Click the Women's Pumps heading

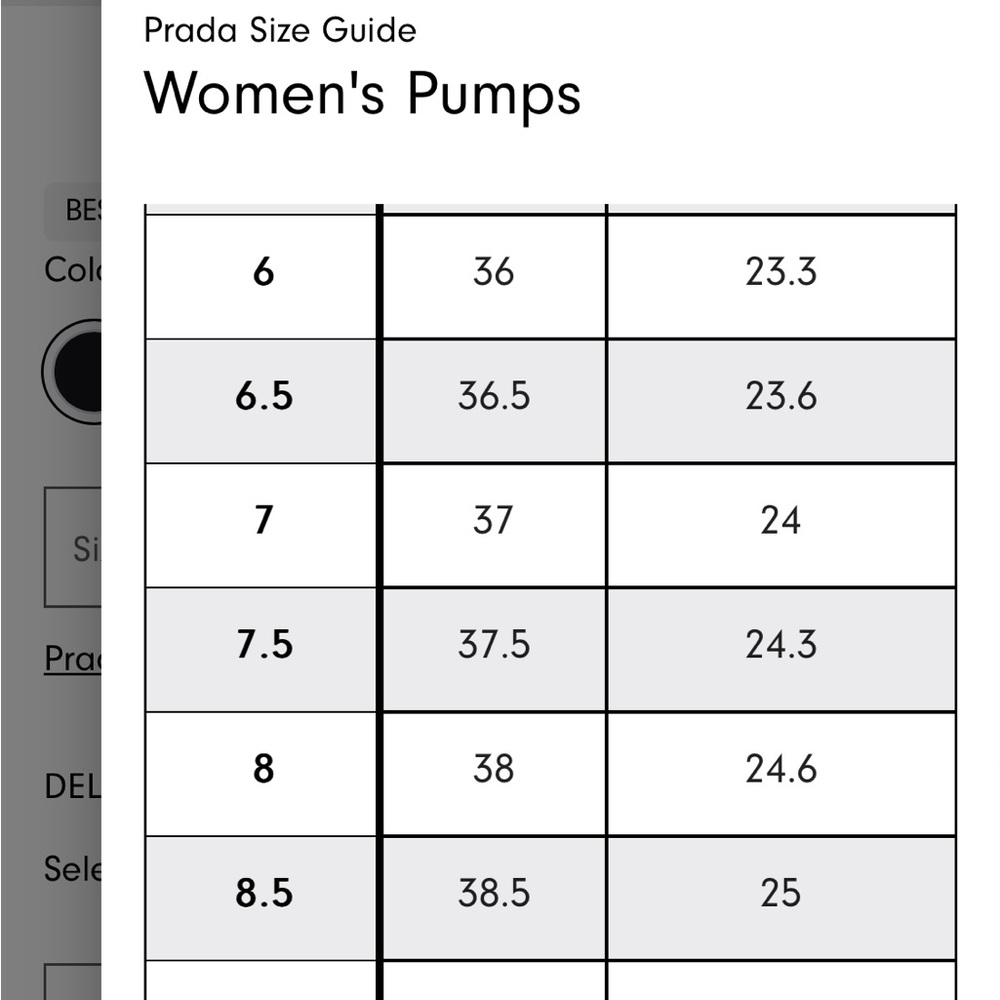[x=362, y=94]
